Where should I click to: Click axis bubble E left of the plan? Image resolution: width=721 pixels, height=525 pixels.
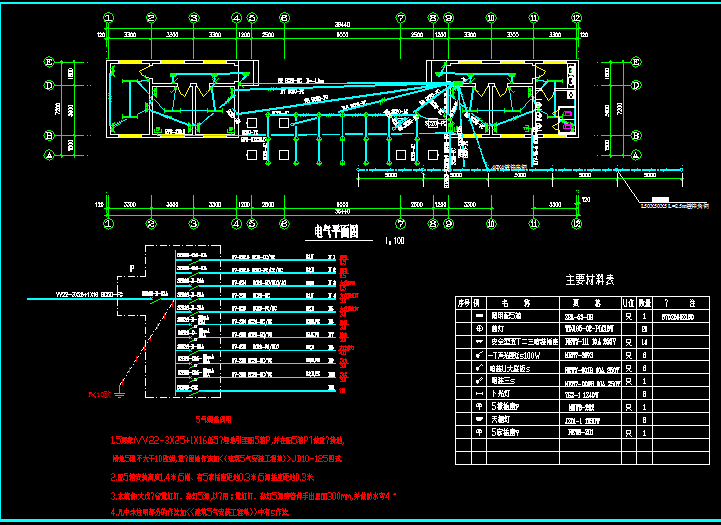point(49,62)
